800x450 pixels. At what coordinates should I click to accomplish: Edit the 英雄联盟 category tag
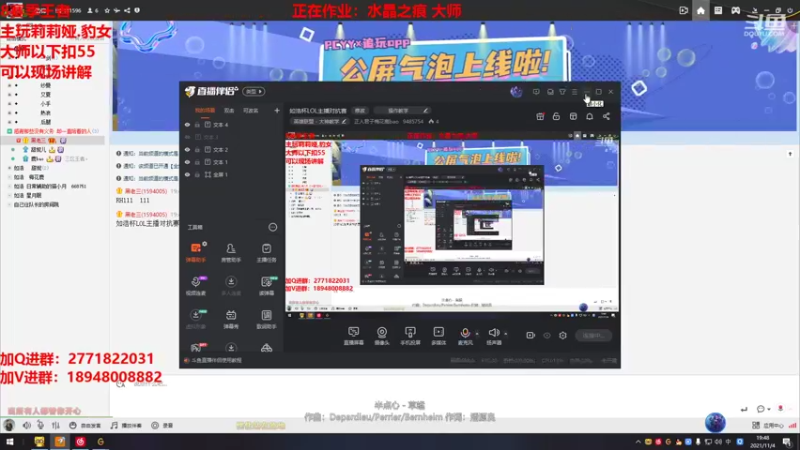320,121
